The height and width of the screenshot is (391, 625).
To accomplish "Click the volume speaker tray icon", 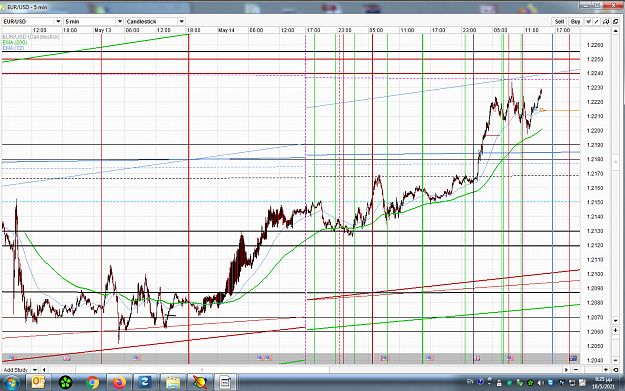I will click(541, 383).
